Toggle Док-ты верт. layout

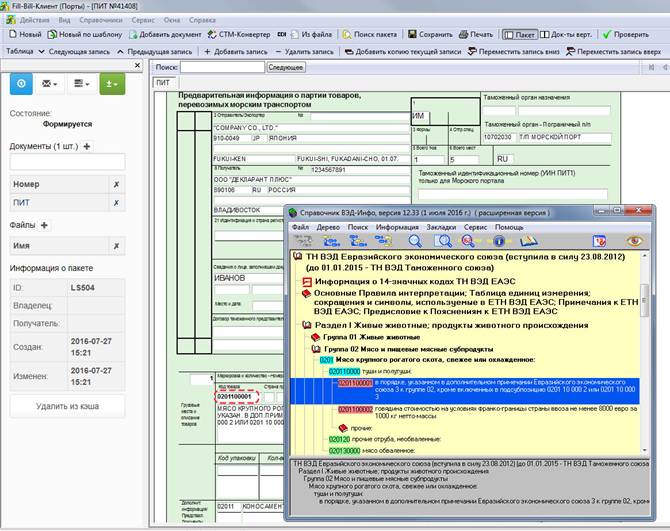(x=566, y=34)
